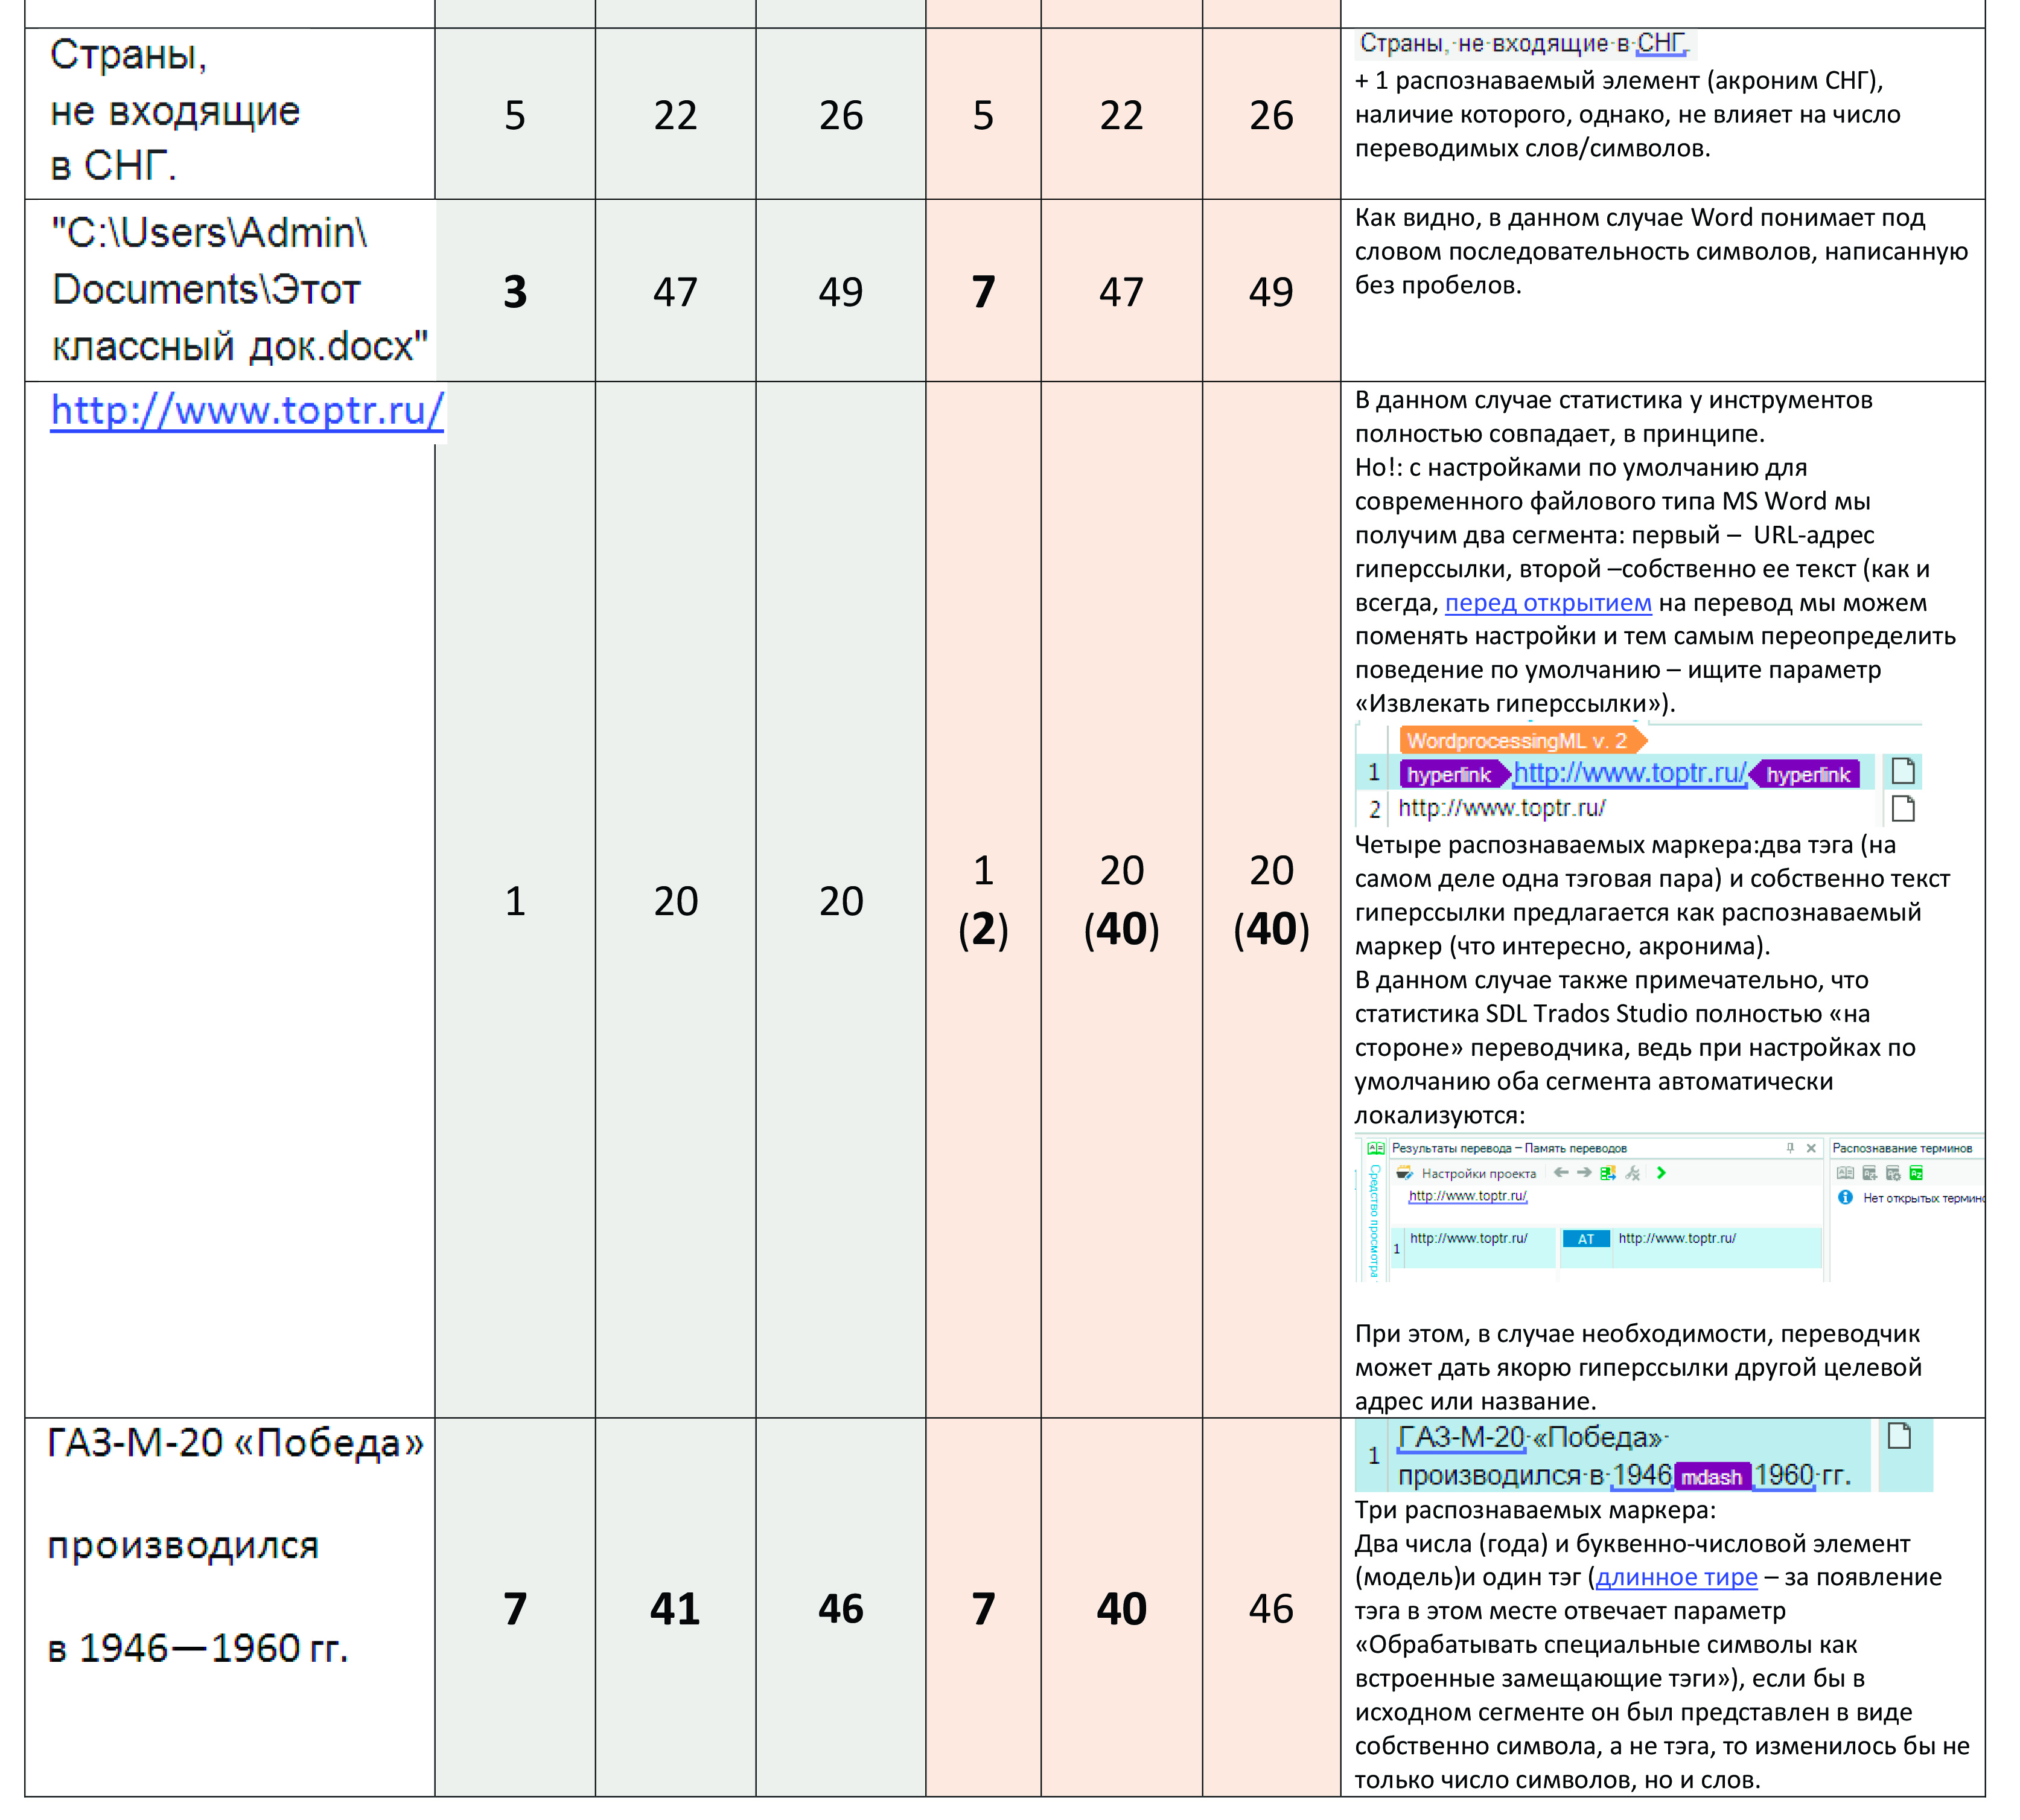Screen dimensions: 2020x1820
Task: Click the green chevron in translation results toolbar
Action: tap(1661, 1173)
